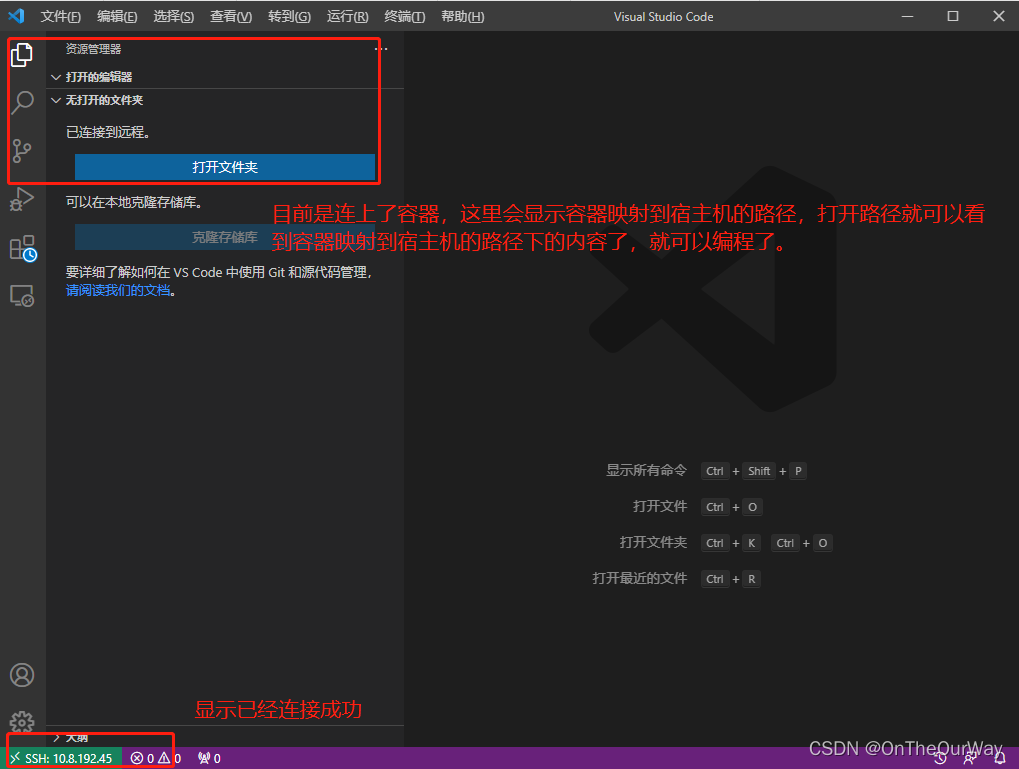Open the Search view in activity bar
Image resolution: width=1019 pixels, height=769 pixels.
click(x=22, y=102)
